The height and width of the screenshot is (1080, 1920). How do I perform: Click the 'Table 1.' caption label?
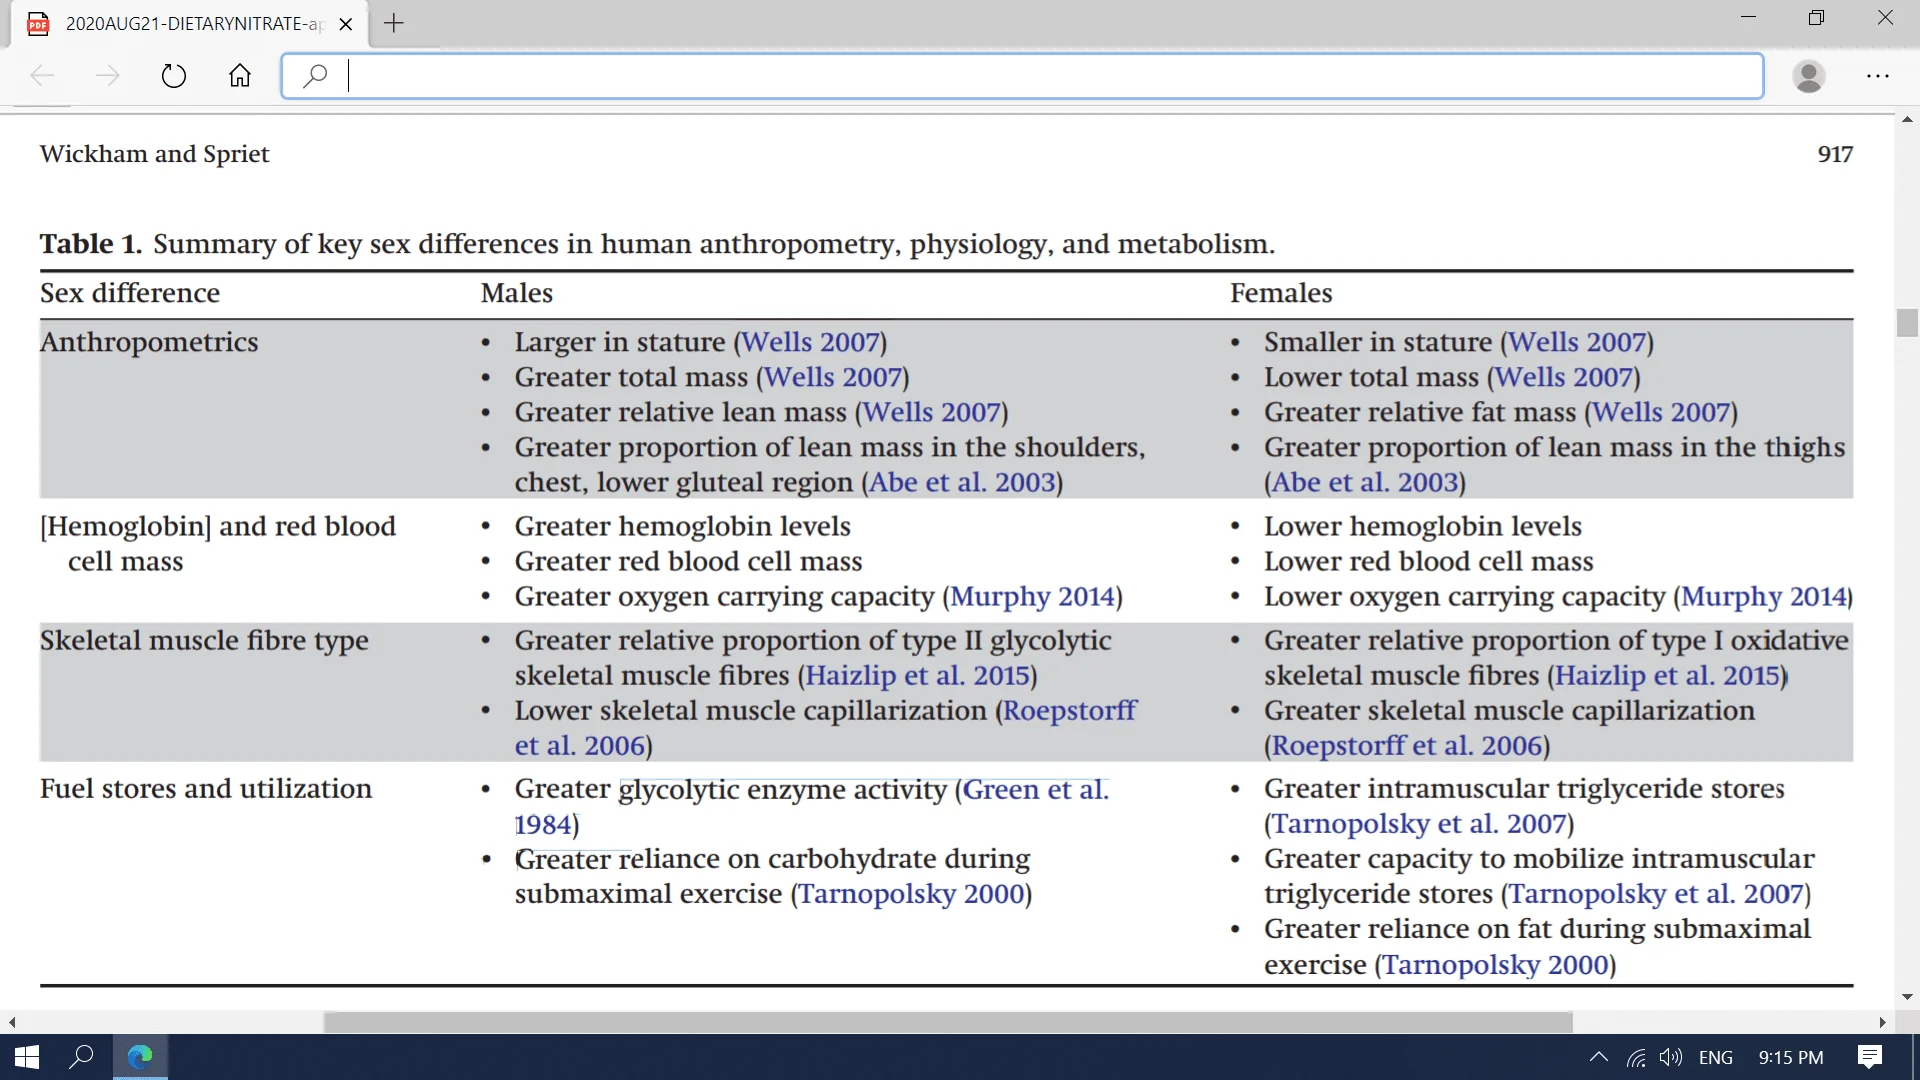pyautogui.click(x=91, y=244)
